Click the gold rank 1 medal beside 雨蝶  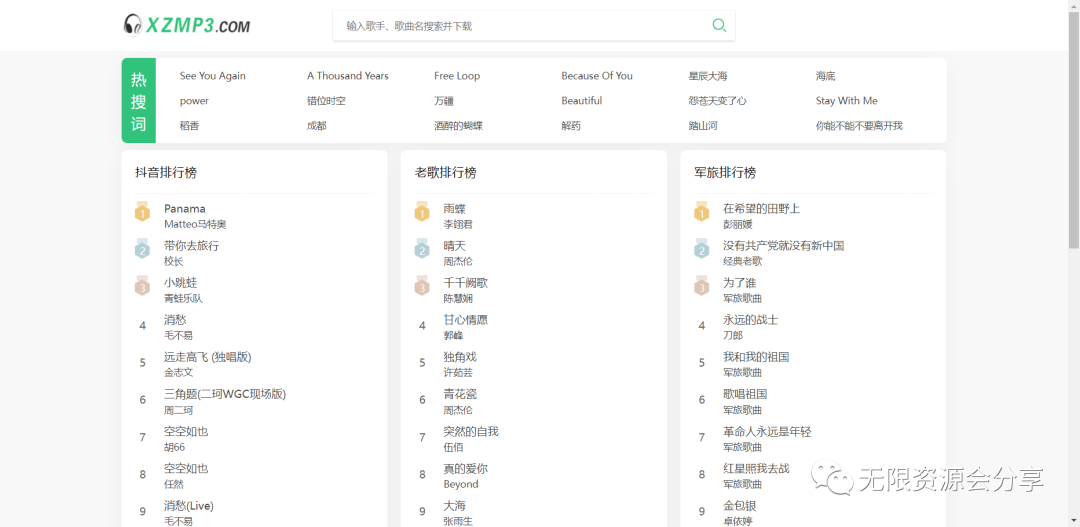pyautogui.click(x=422, y=212)
